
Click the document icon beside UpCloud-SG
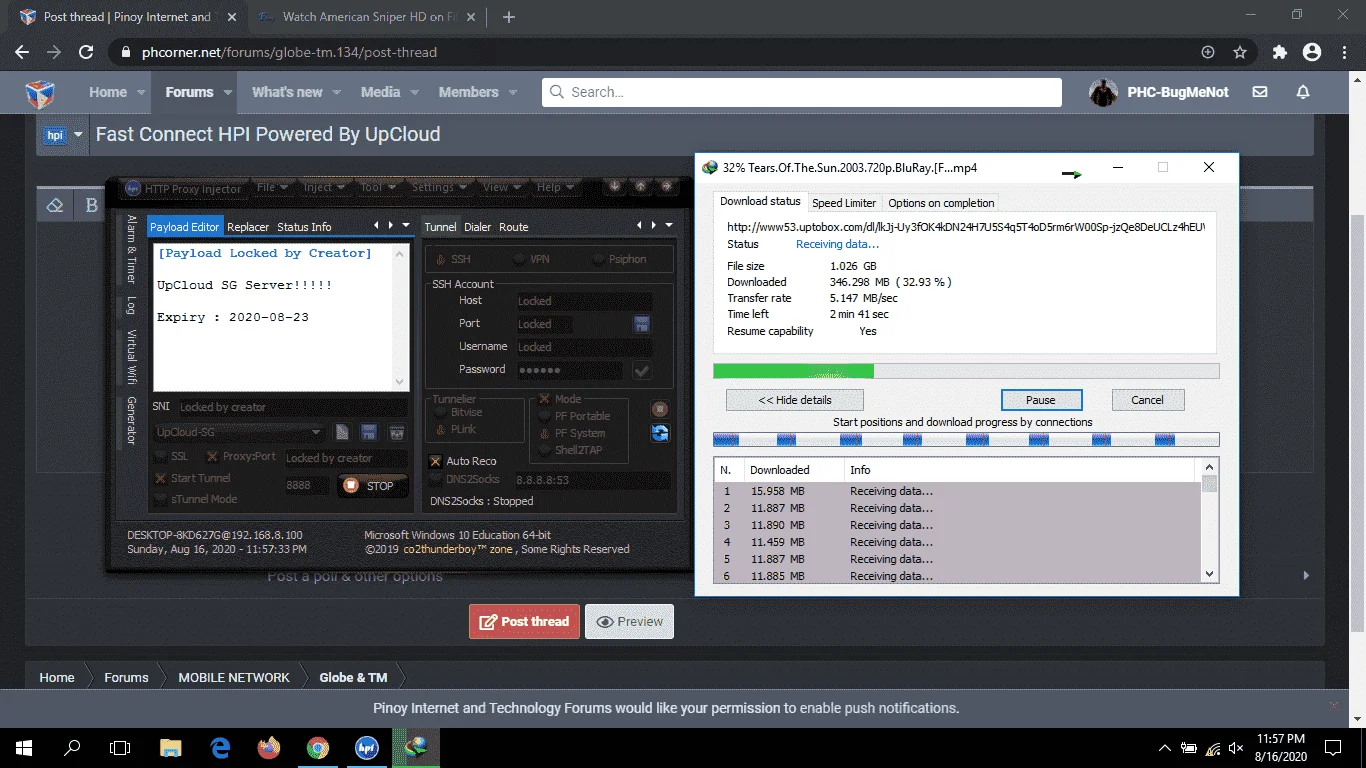click(x=342, y=433)
